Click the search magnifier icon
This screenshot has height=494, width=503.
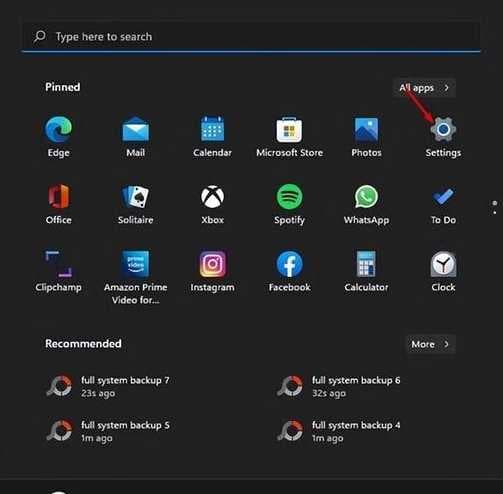[x=40, y=36]
